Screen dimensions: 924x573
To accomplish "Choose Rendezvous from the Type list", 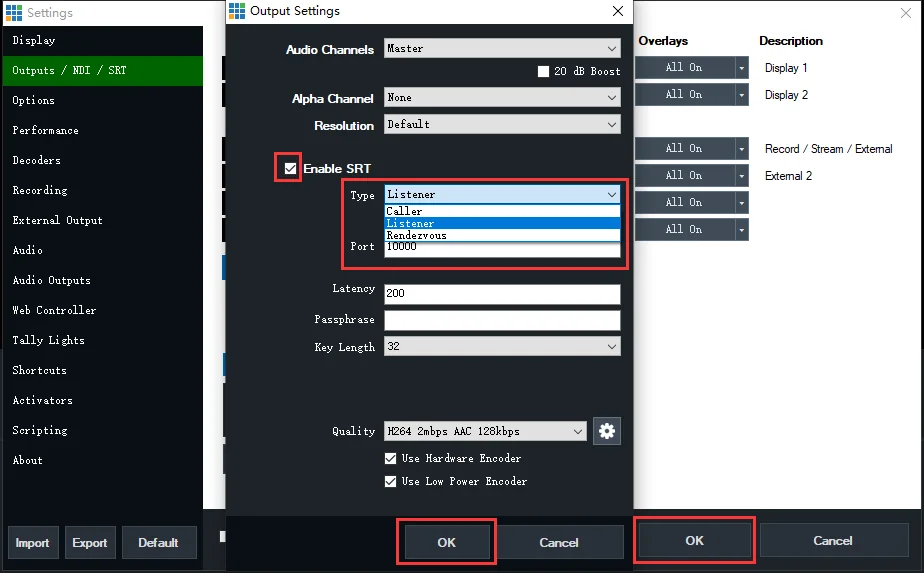I will coord(502,235).
